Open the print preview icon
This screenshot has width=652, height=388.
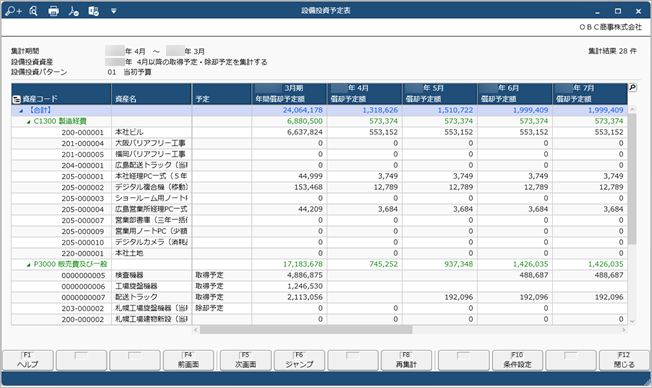(x=34, y=11)
